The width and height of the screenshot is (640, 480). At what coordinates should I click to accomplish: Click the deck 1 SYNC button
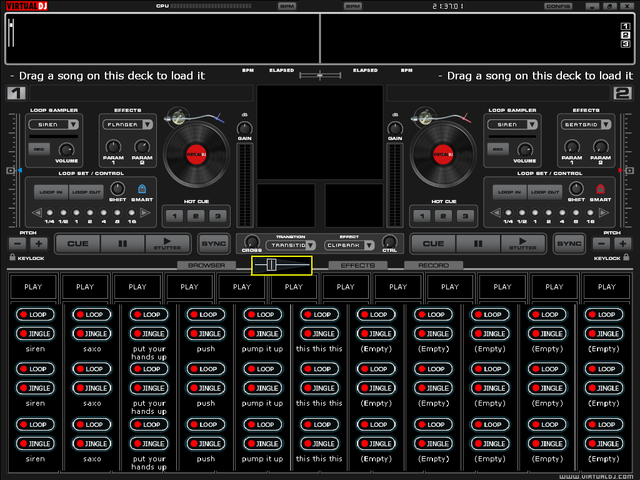[213, 244]
